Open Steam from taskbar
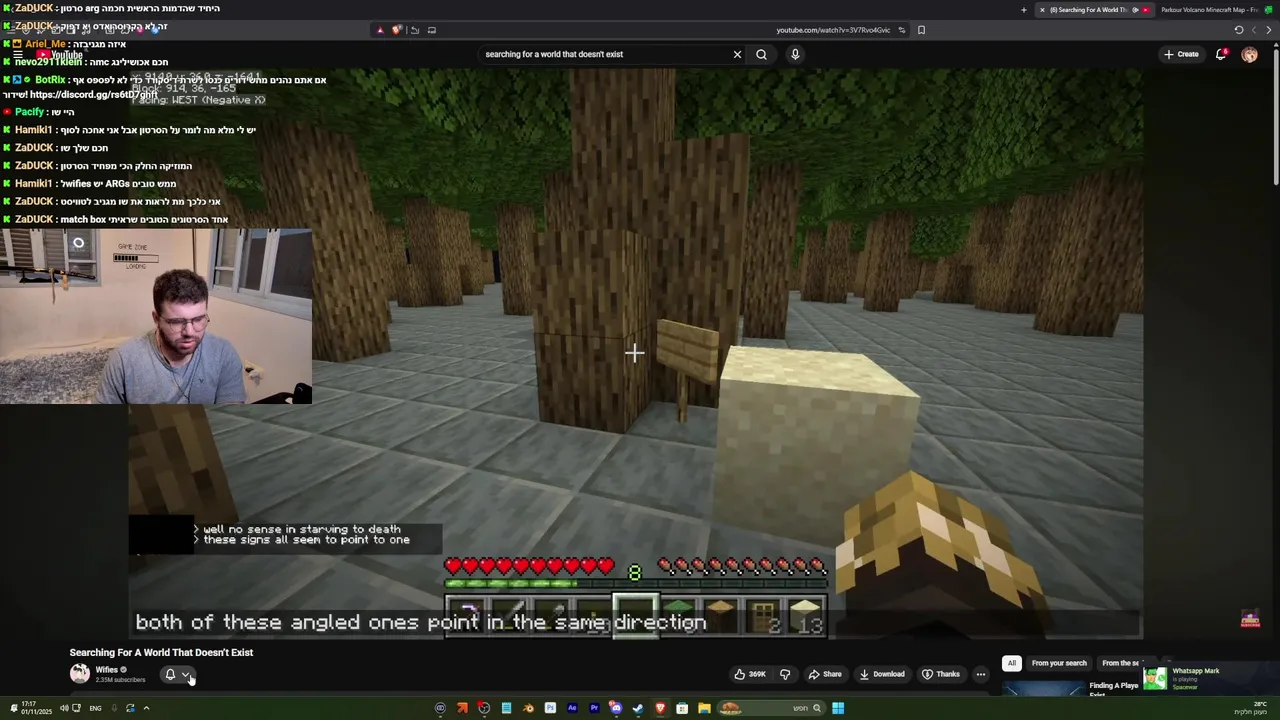 tap(638, 708)
